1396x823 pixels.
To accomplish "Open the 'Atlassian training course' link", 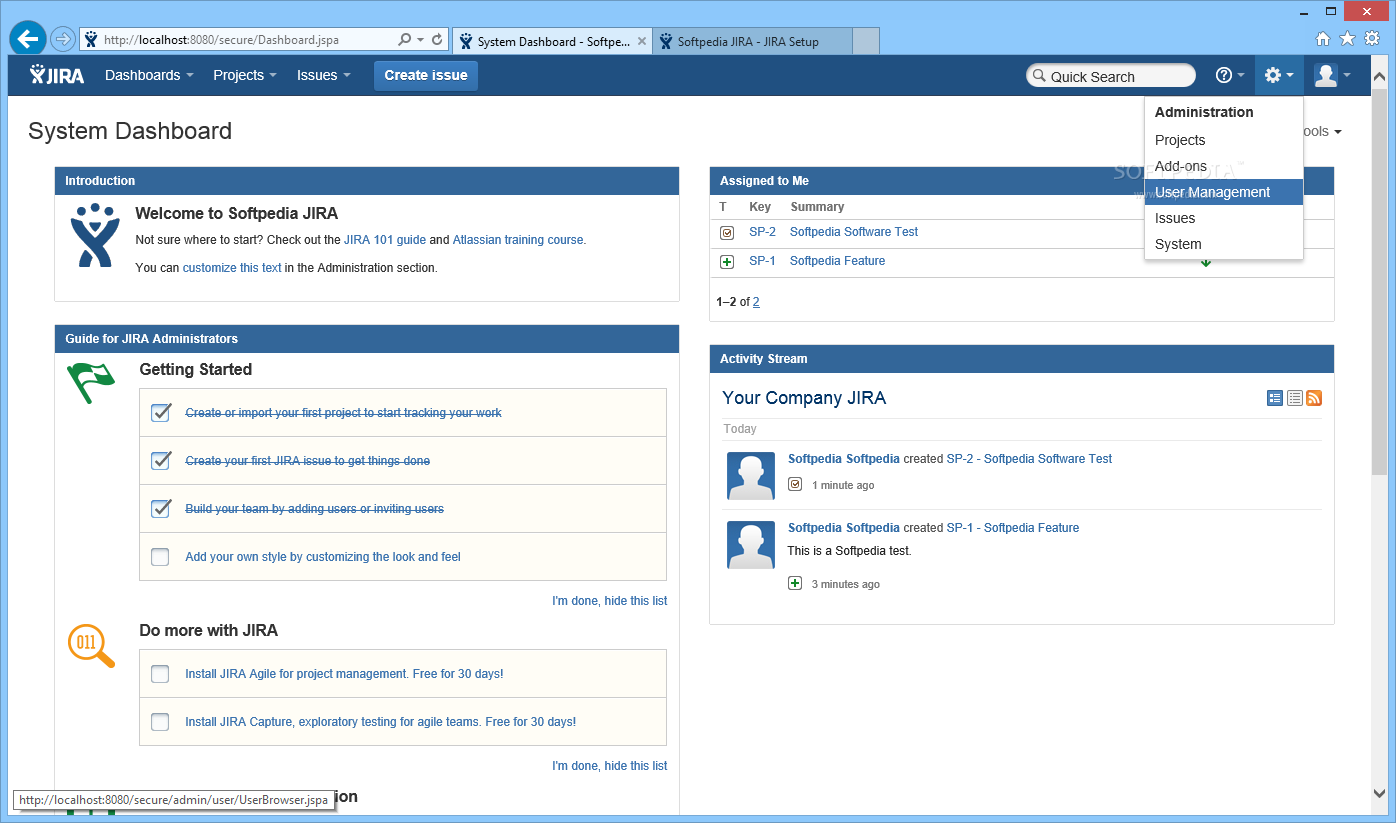I will tap(518, 240).
